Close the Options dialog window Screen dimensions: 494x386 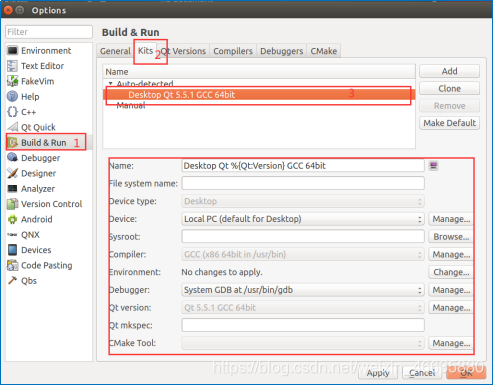coord(8,10)
